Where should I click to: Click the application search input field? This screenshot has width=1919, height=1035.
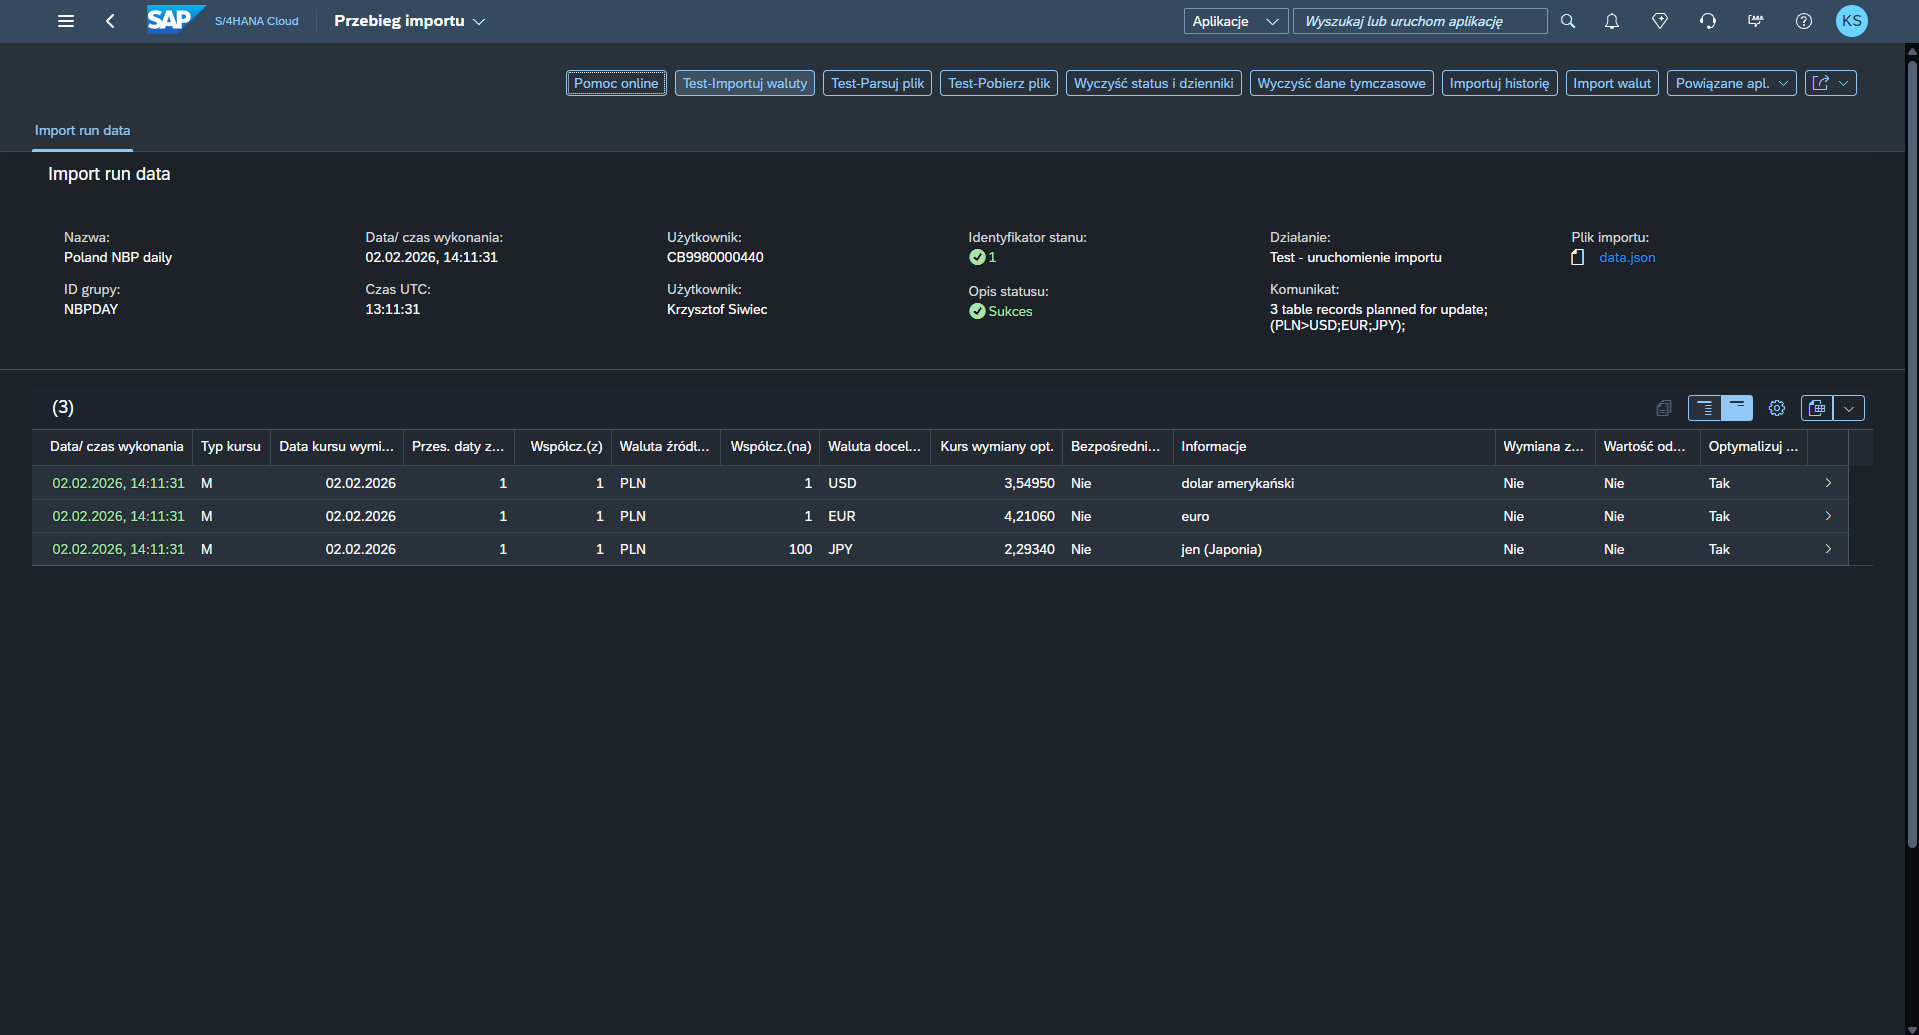point(1419,21)
